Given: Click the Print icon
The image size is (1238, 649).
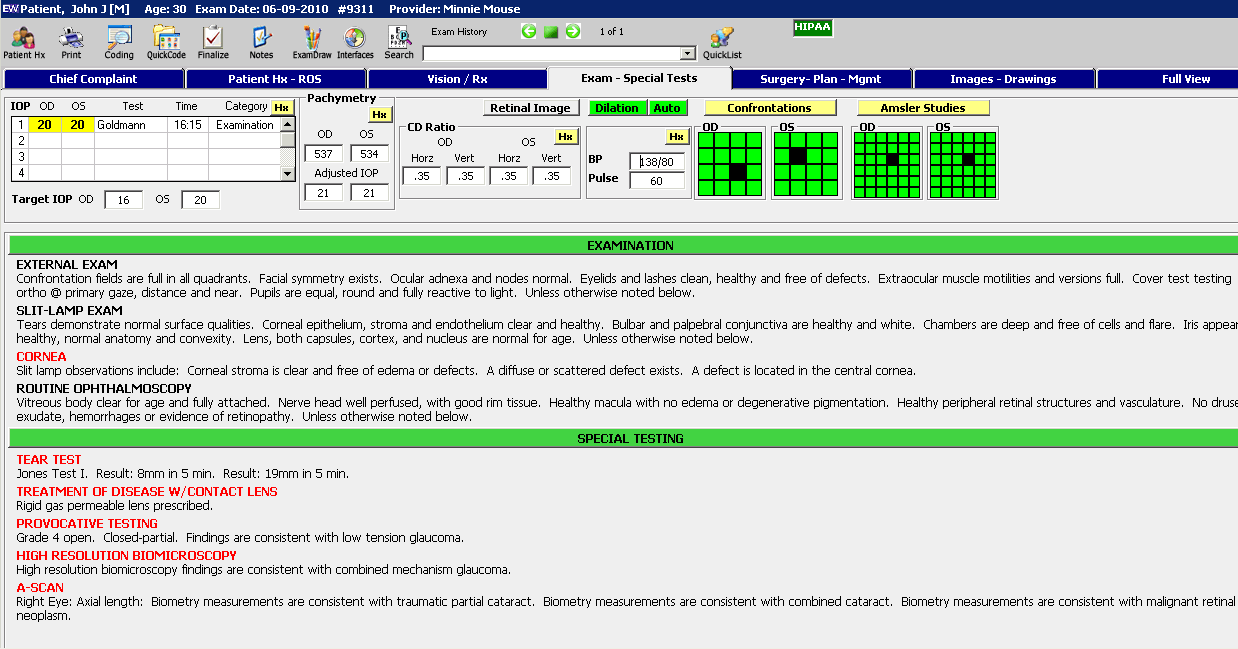Looking at the screenshot, I should (x=71, y=38).
